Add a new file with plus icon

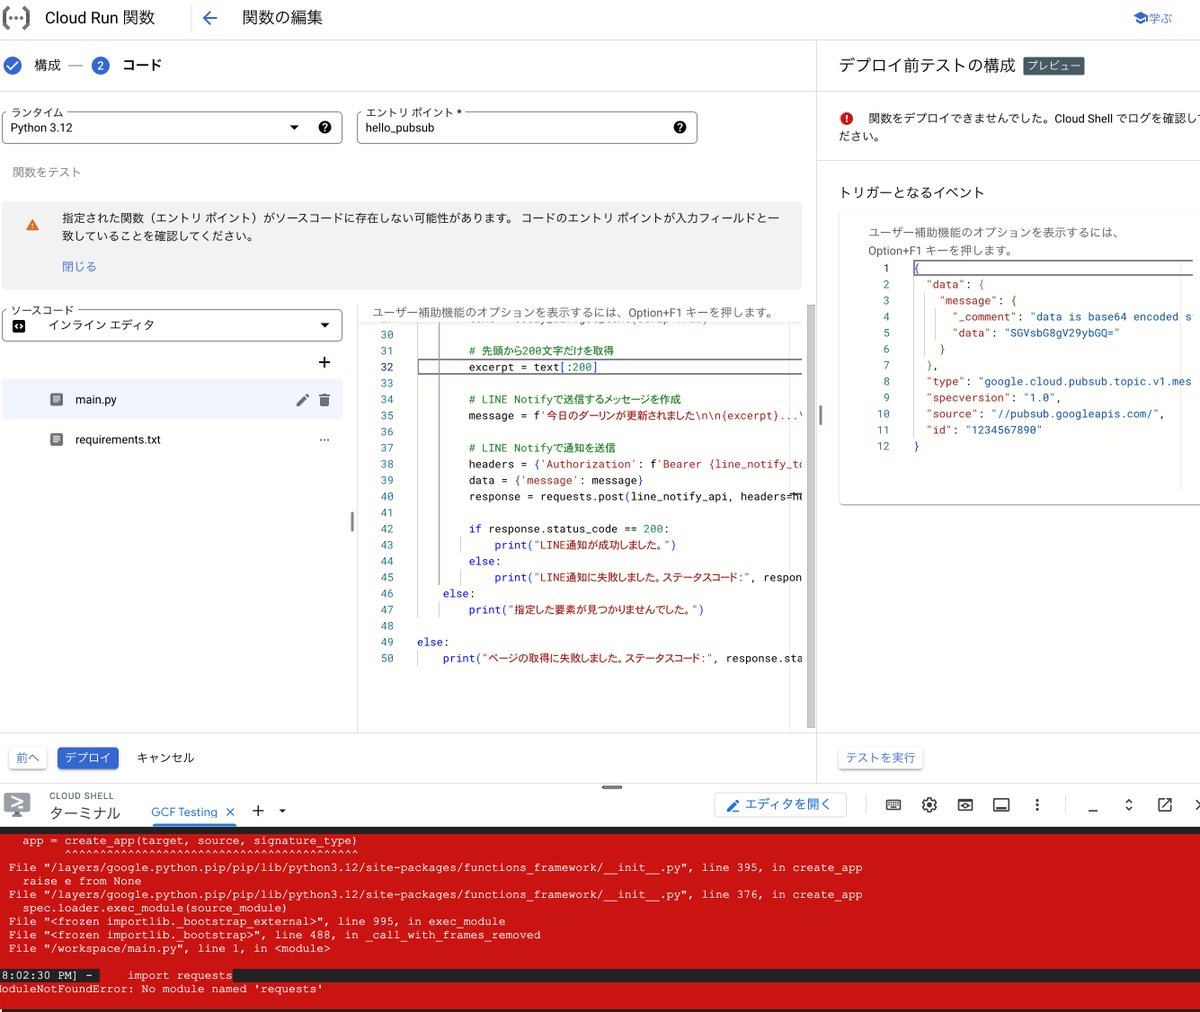[324, 363]
